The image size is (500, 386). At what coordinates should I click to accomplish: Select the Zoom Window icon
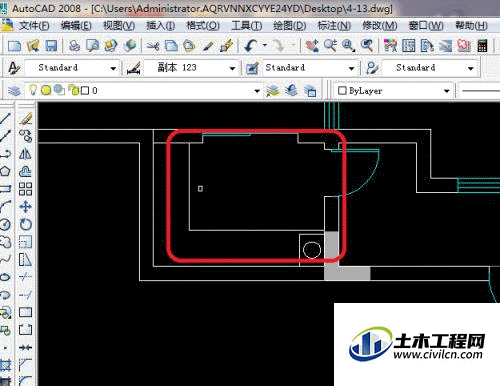coord(348,46)
